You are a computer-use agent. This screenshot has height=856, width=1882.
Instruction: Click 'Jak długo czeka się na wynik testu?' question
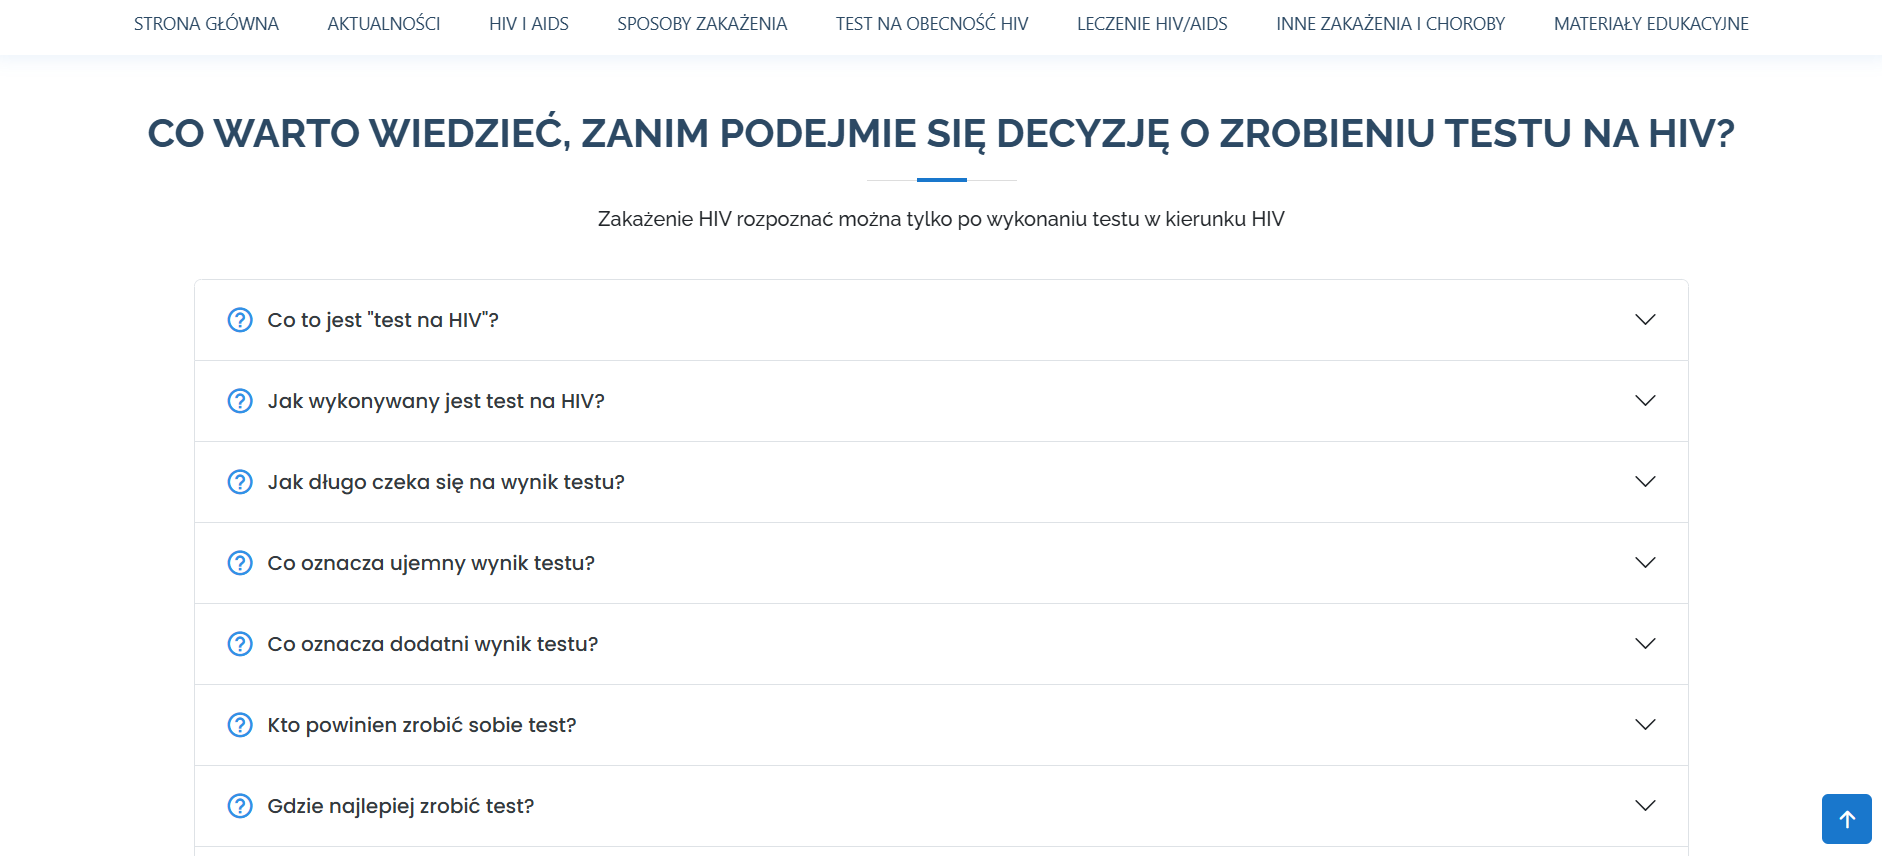[x=446, y=482]
